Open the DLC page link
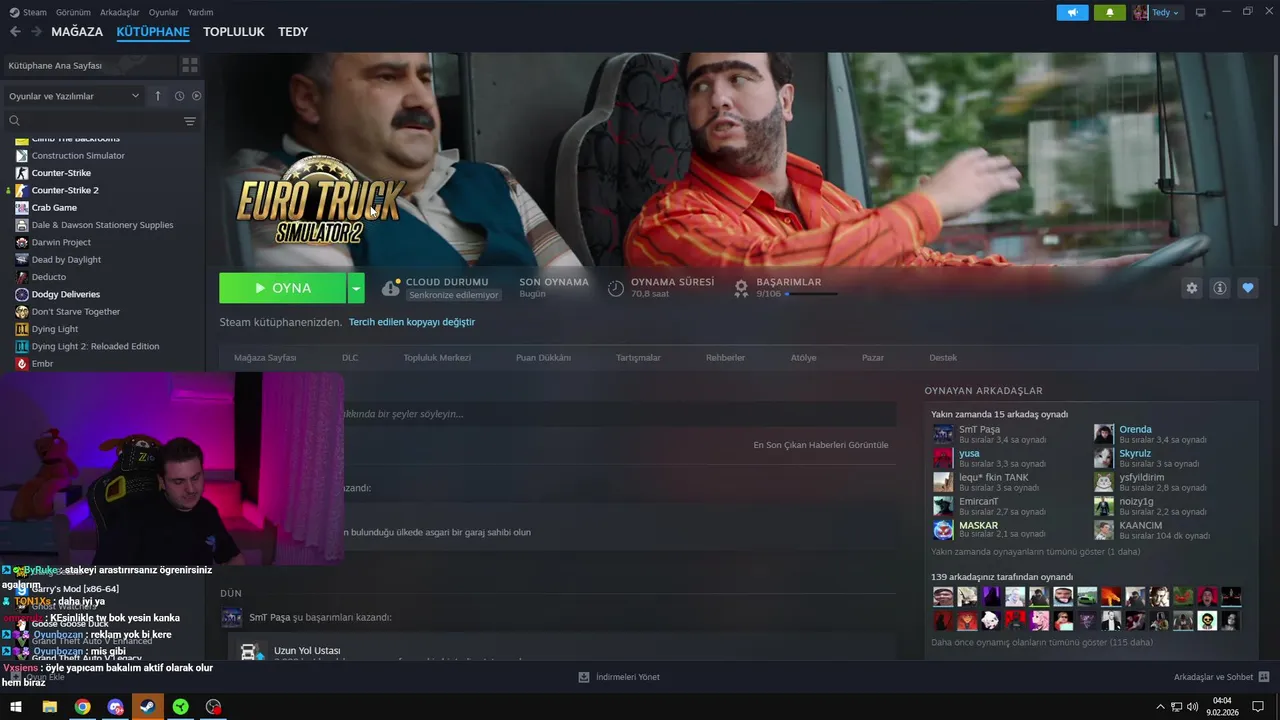 click(350, 358)
